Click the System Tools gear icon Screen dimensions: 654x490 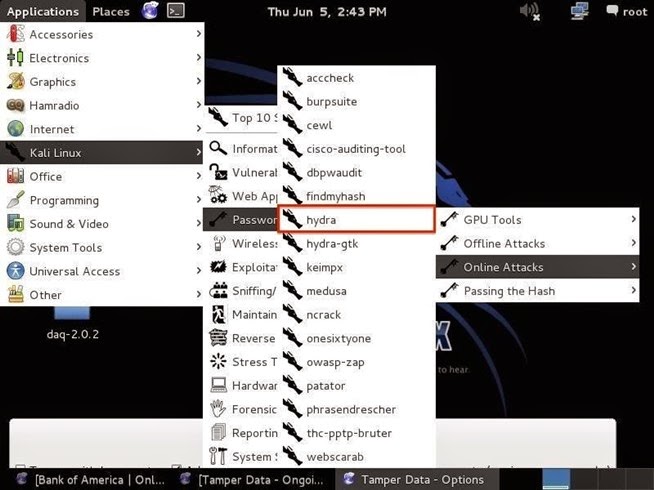click(x=15, y=247)
